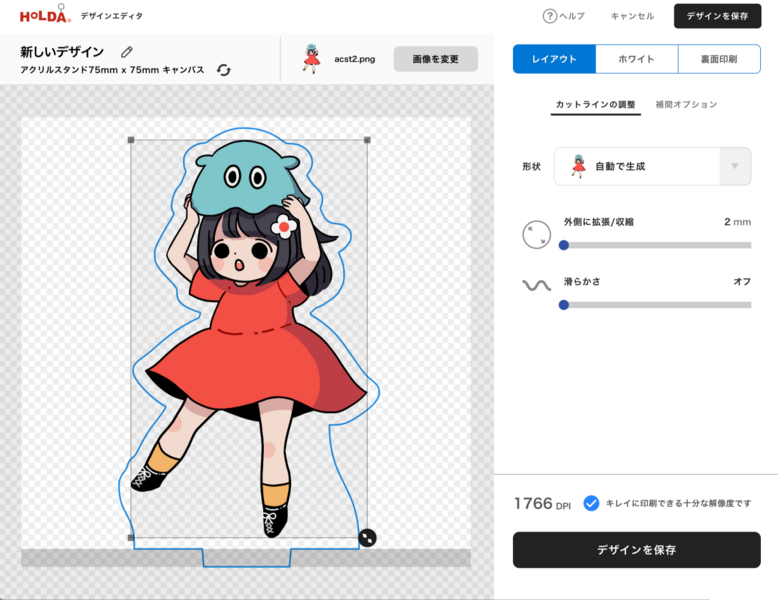Switch to the ホワイト tab
The width and height of the screenshot is (778, 600).
point(637,59)
